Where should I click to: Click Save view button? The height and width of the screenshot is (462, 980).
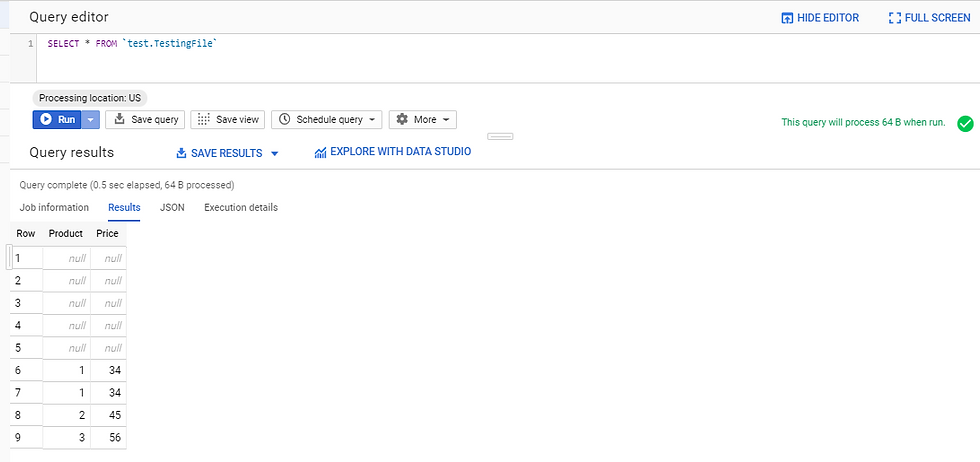228,119
